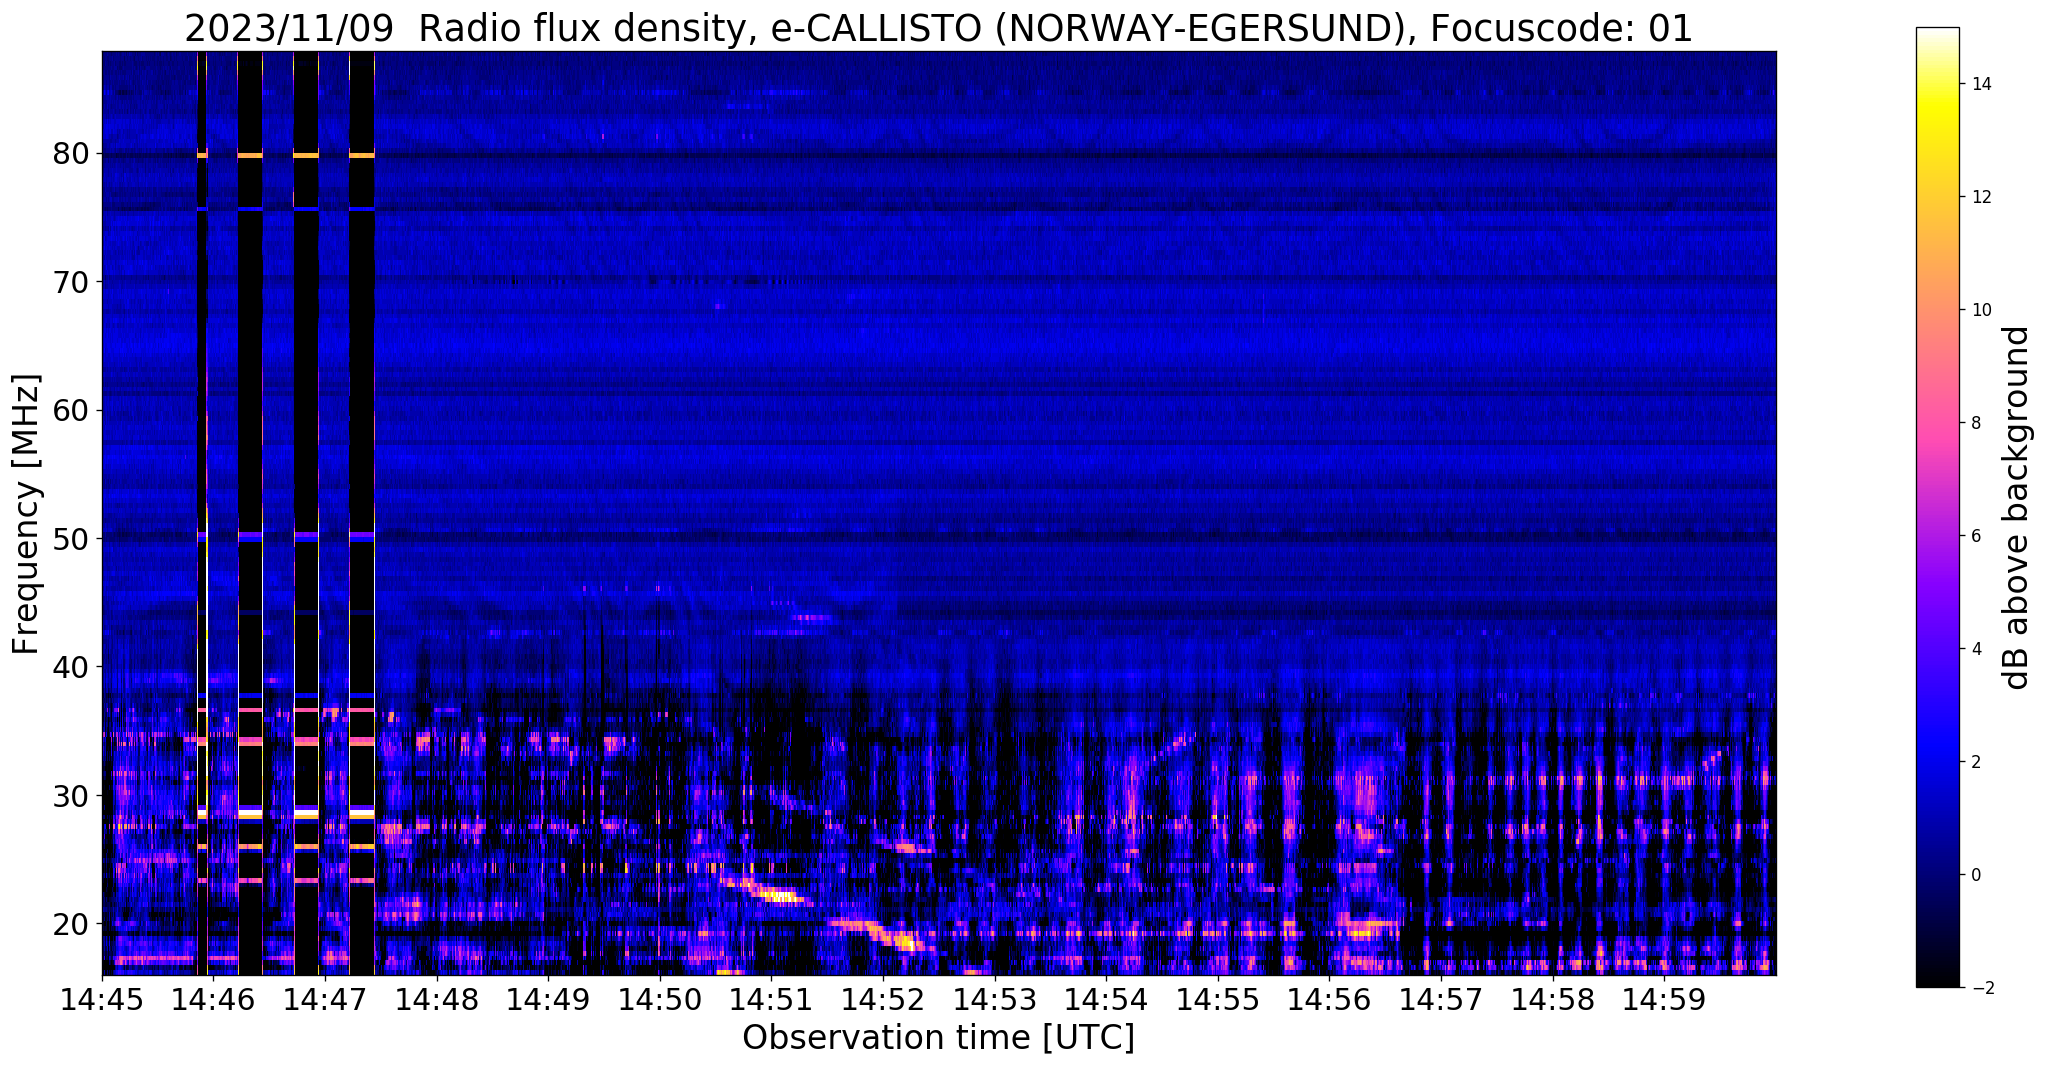The image size is (2047, 1067).
Task: Click the colorbar tick label 6
Action: click(1974, 536)
